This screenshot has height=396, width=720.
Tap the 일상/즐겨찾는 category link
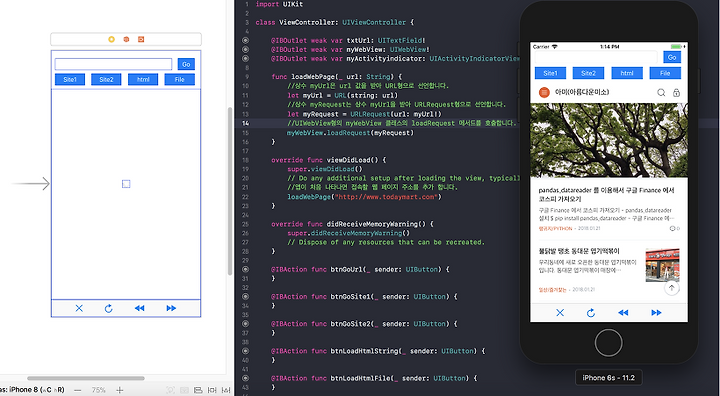click(552, 290)
